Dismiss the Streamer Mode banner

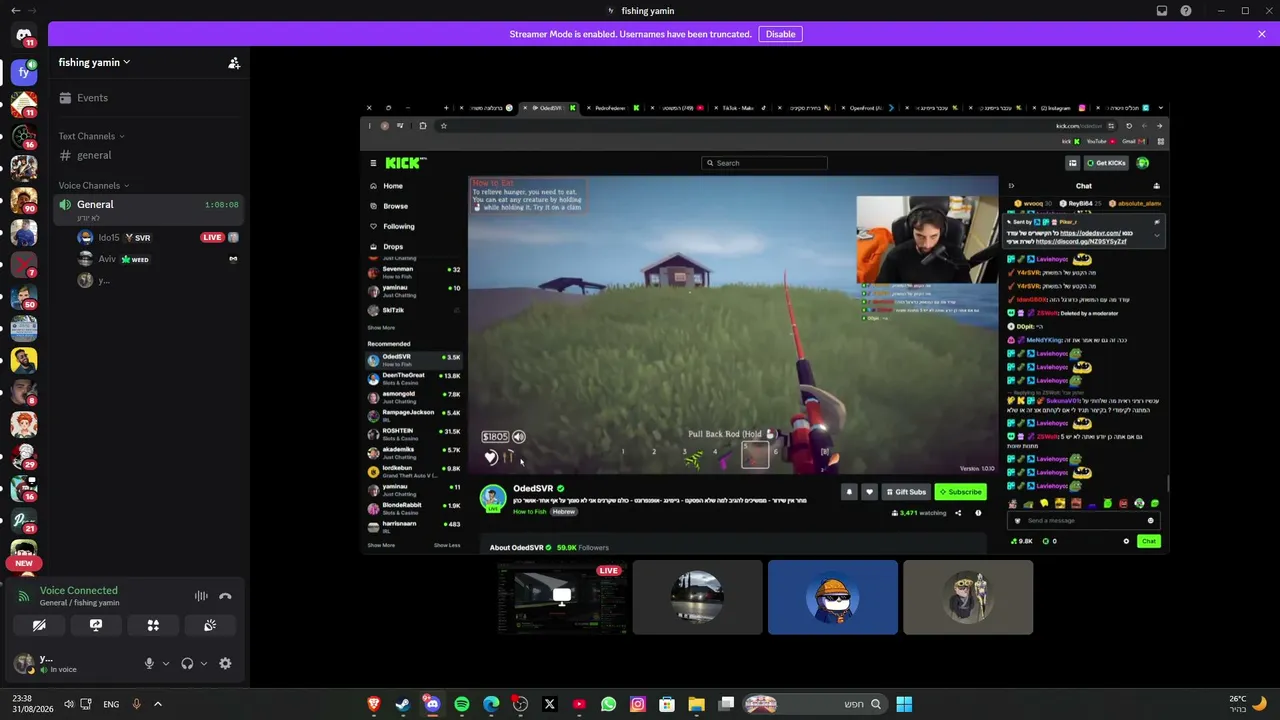(x=1262, y=34)
